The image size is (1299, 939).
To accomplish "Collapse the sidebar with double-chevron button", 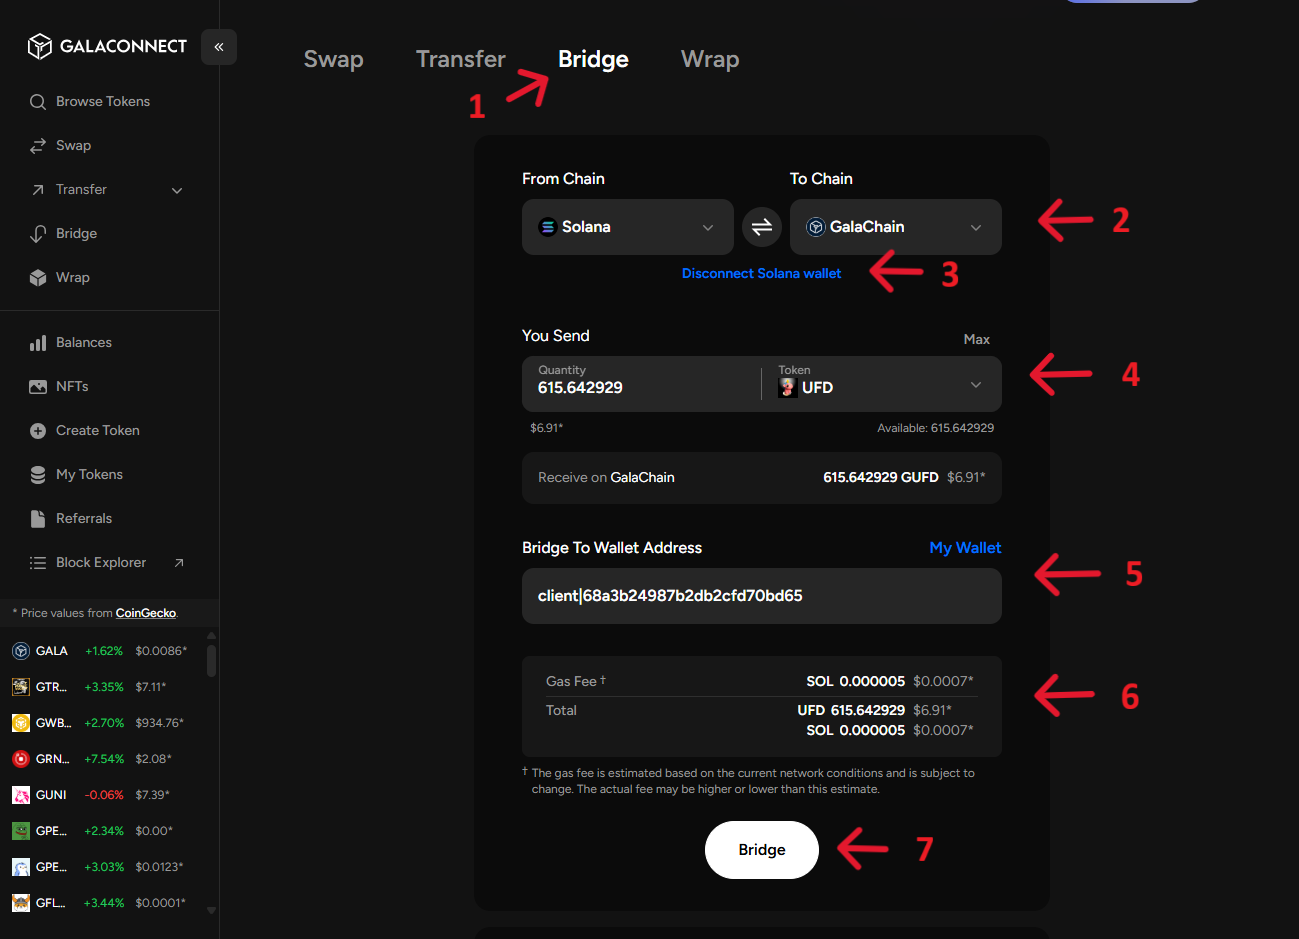I will point(219,47).
